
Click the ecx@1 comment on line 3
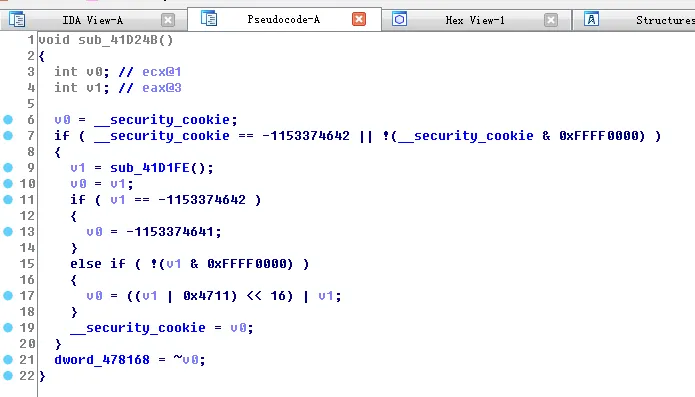pos(161,72)
